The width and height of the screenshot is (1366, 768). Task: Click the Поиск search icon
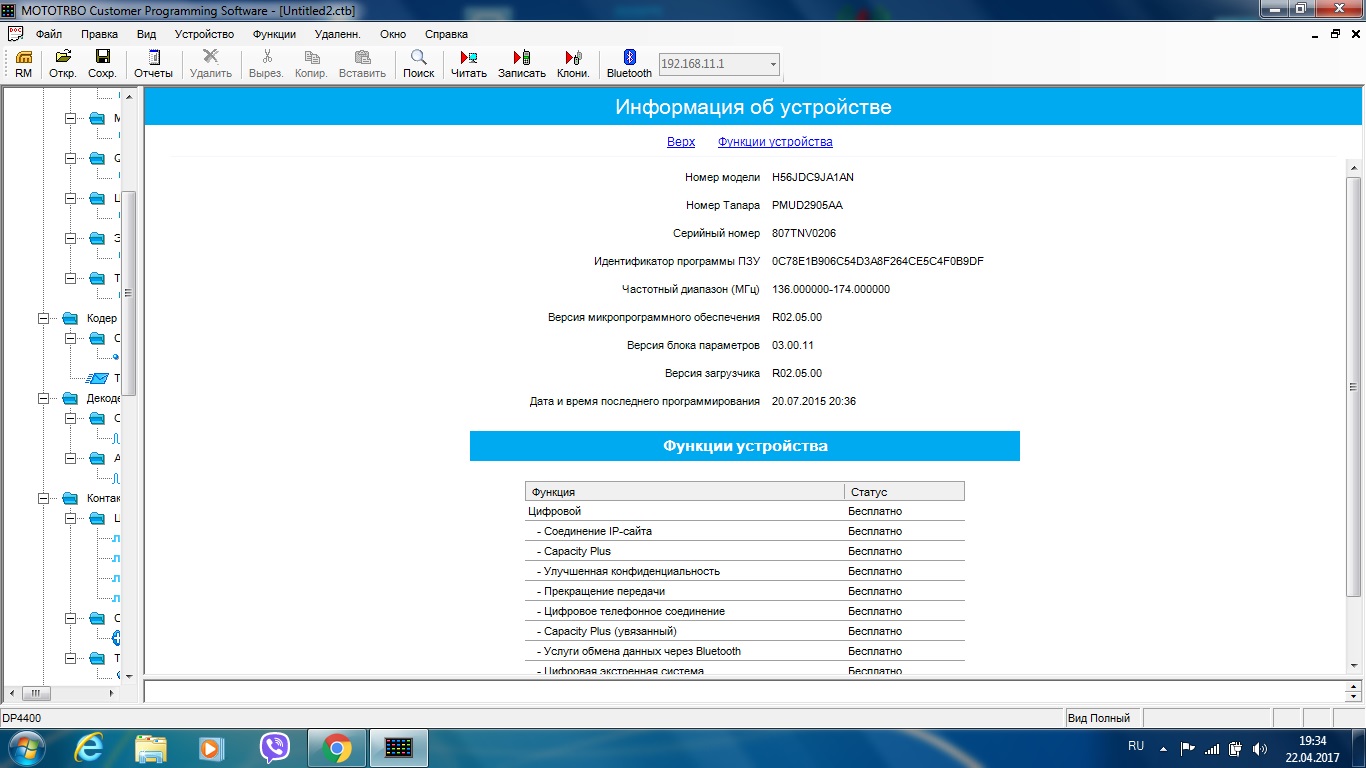(418, 64)
